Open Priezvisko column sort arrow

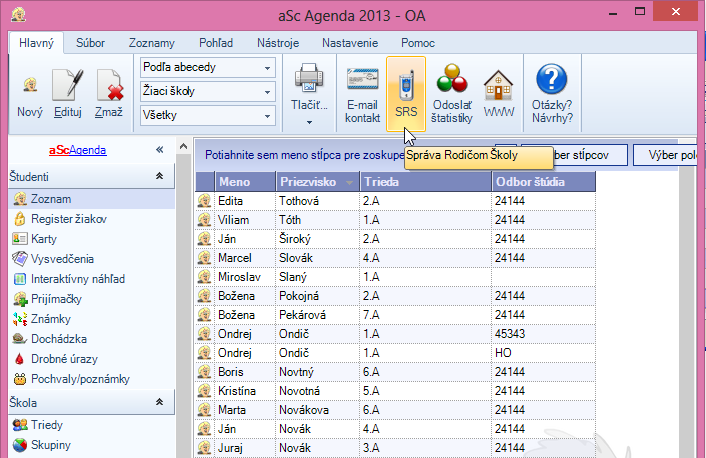click(x=349, y=182)
